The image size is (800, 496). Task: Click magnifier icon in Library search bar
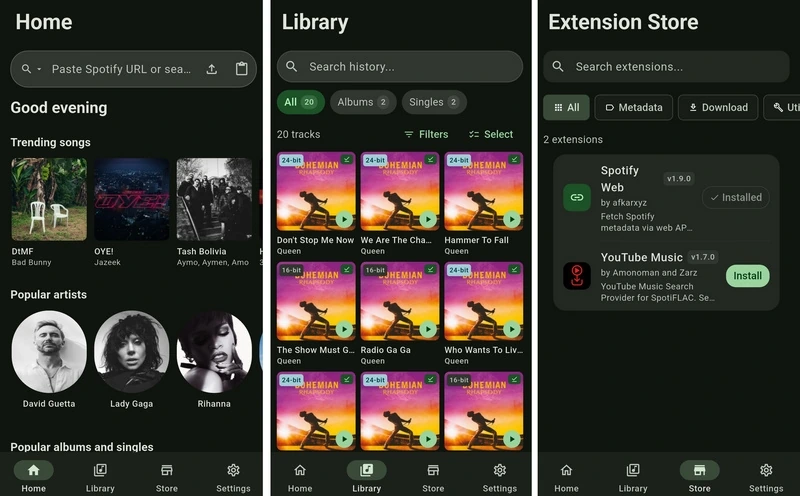(291, 66)
